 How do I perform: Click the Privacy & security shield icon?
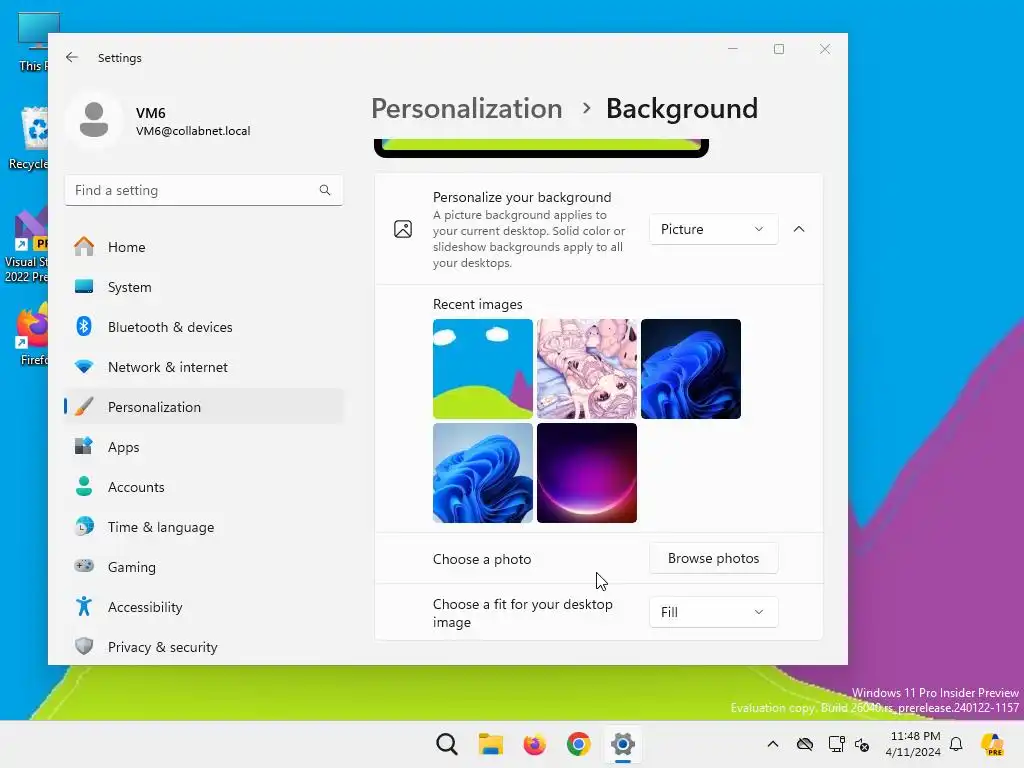(84, 647)
